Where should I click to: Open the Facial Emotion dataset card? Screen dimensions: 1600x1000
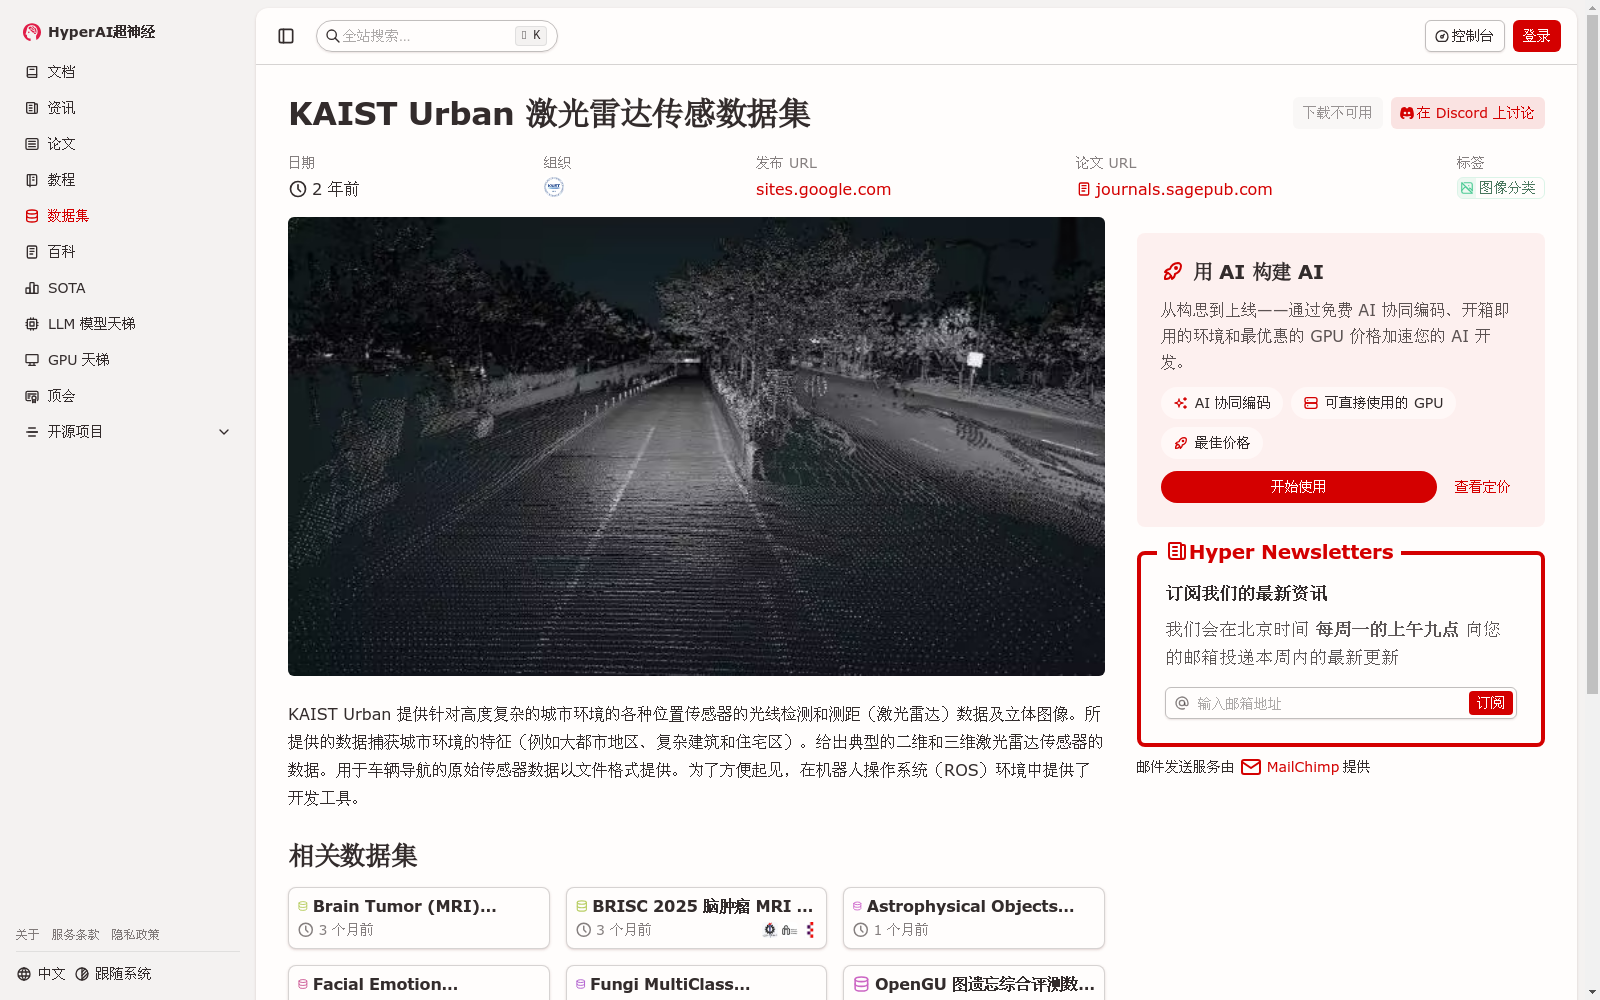(419, 984)
